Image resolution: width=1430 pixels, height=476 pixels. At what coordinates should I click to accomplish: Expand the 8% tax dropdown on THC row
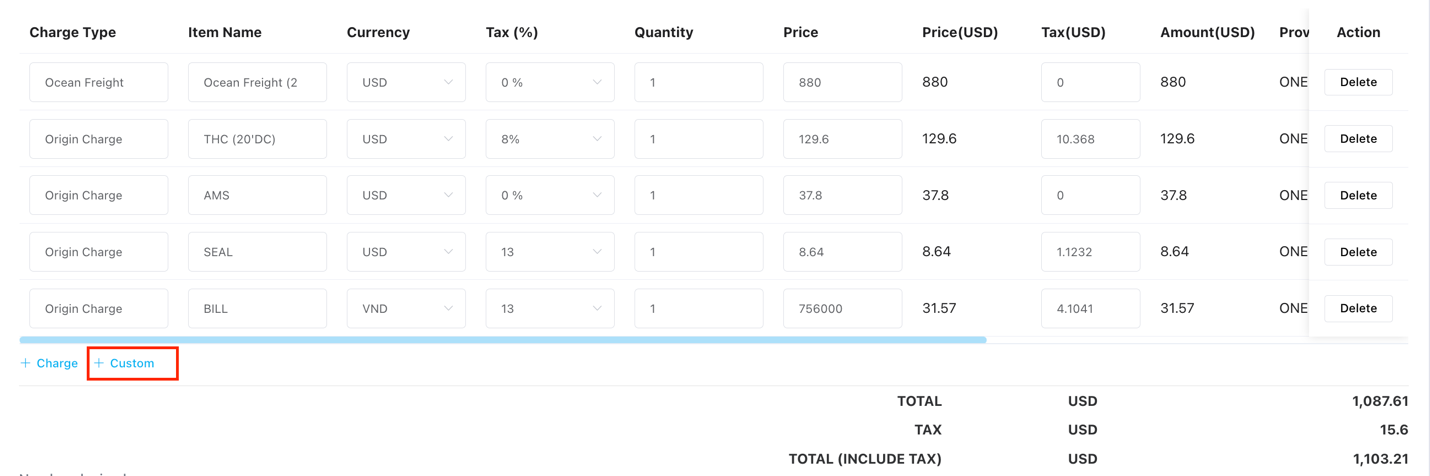[x=550, y=139]
